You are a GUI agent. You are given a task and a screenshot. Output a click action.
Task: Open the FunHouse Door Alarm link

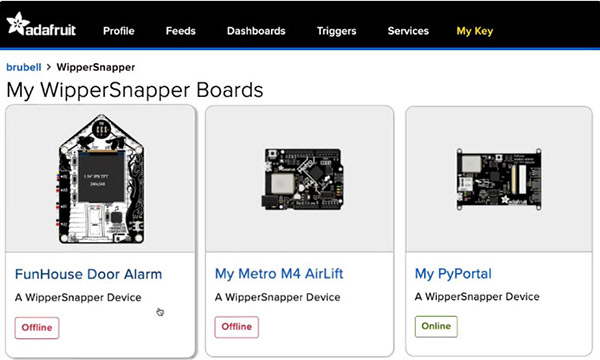88,274
